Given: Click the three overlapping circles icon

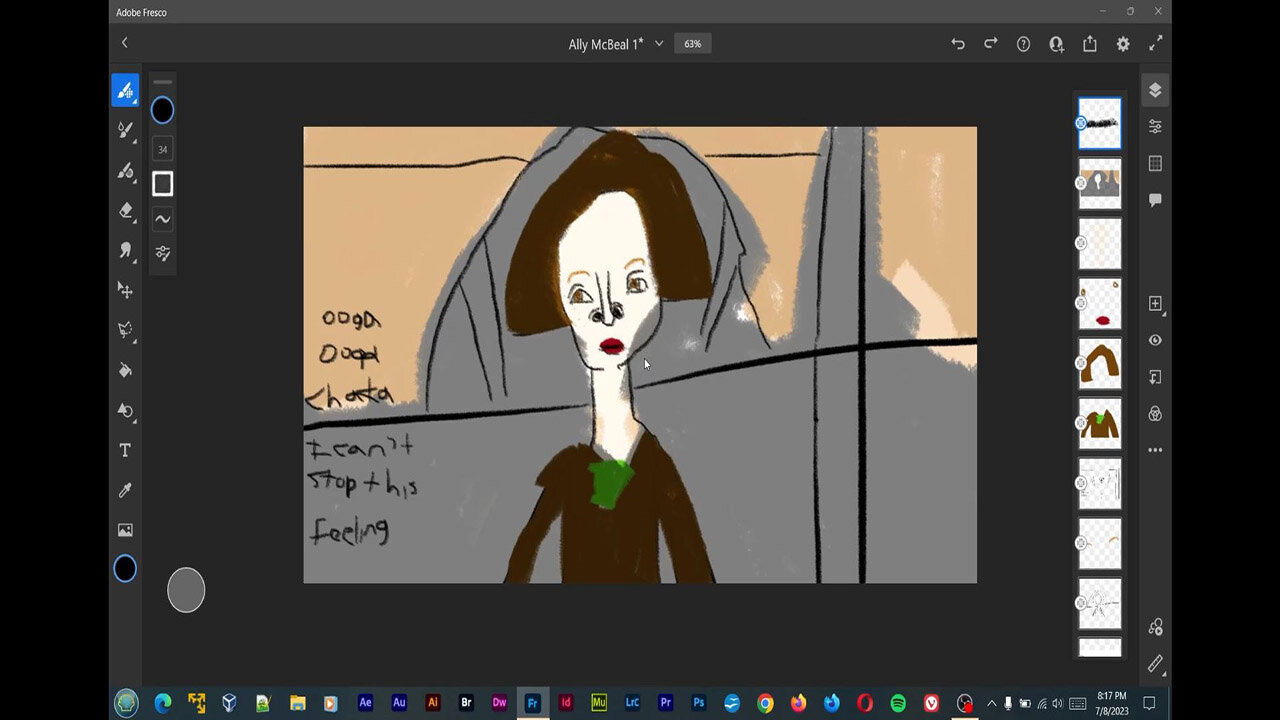Looking at the screenshot, I should (x=1155, y=413).
